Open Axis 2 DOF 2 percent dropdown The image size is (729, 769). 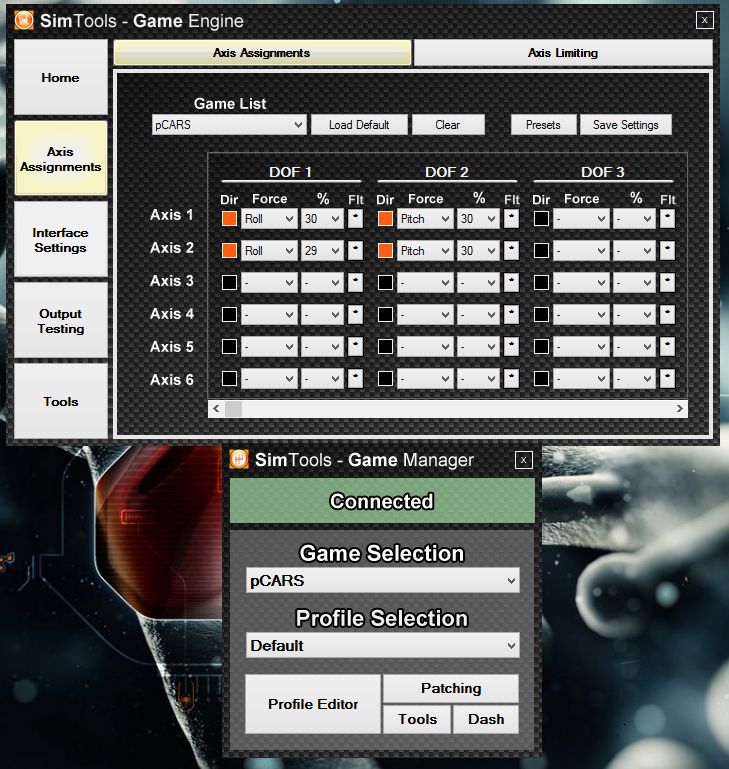(x=478, y=251)
